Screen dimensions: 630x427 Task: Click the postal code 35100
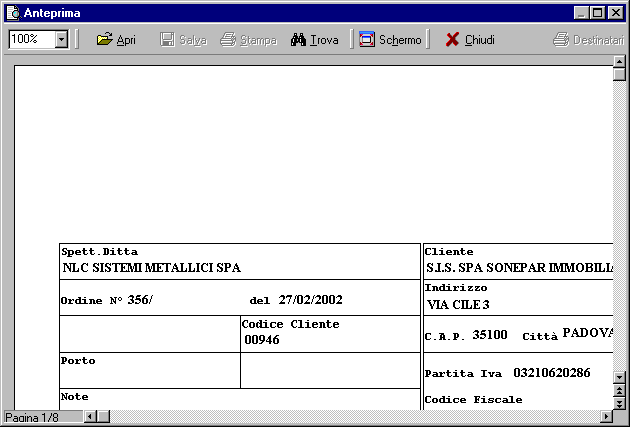coord(490,335)
